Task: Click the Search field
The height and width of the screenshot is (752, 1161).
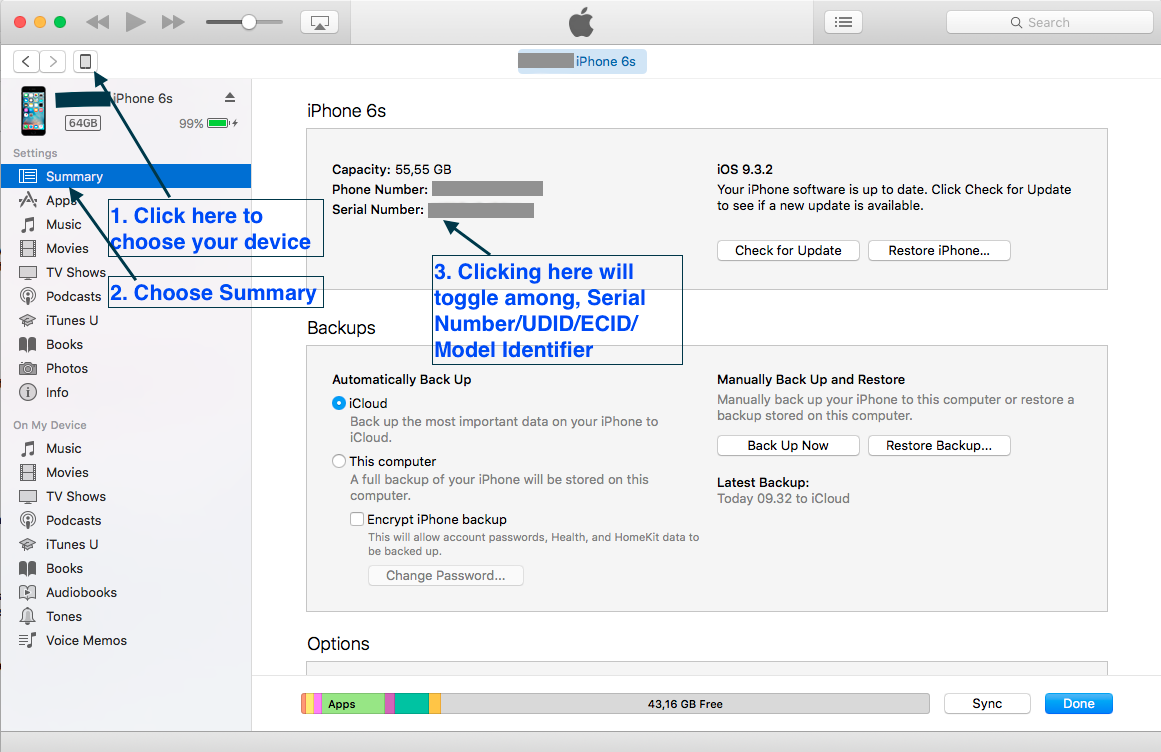Action: pos(1049,22)
